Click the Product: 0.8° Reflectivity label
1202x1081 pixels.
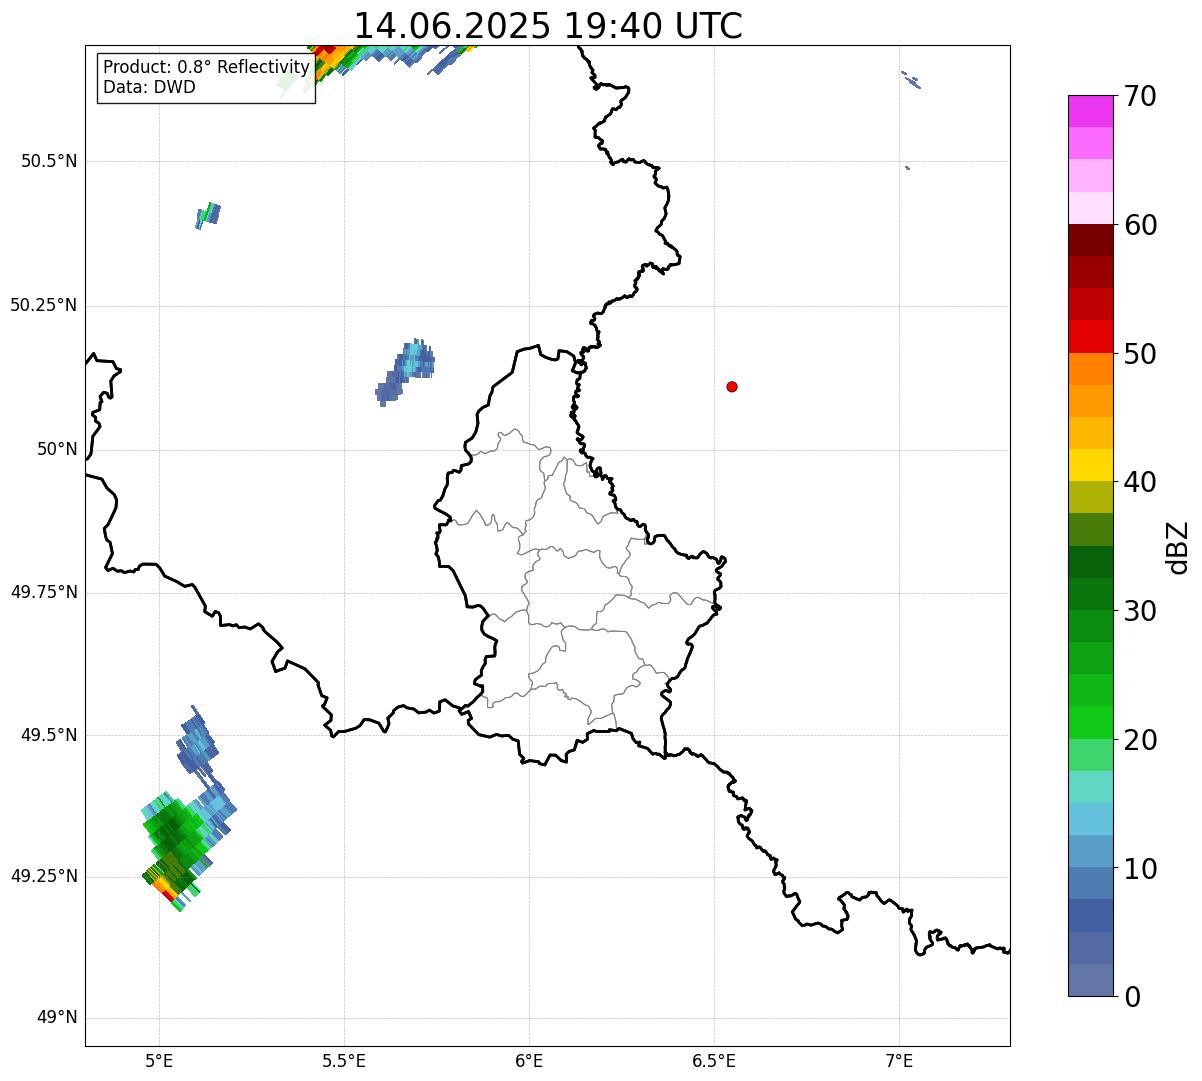[207, 67]
